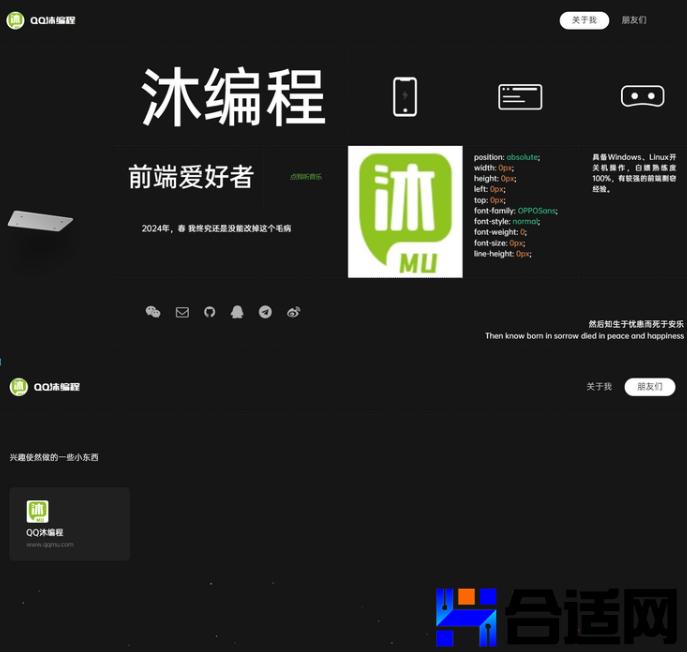Viewport: 687px width, 652px height.
Task: Switch to the unhighlighted 朋友们 nav item
Action: click(x=634, y=20)
